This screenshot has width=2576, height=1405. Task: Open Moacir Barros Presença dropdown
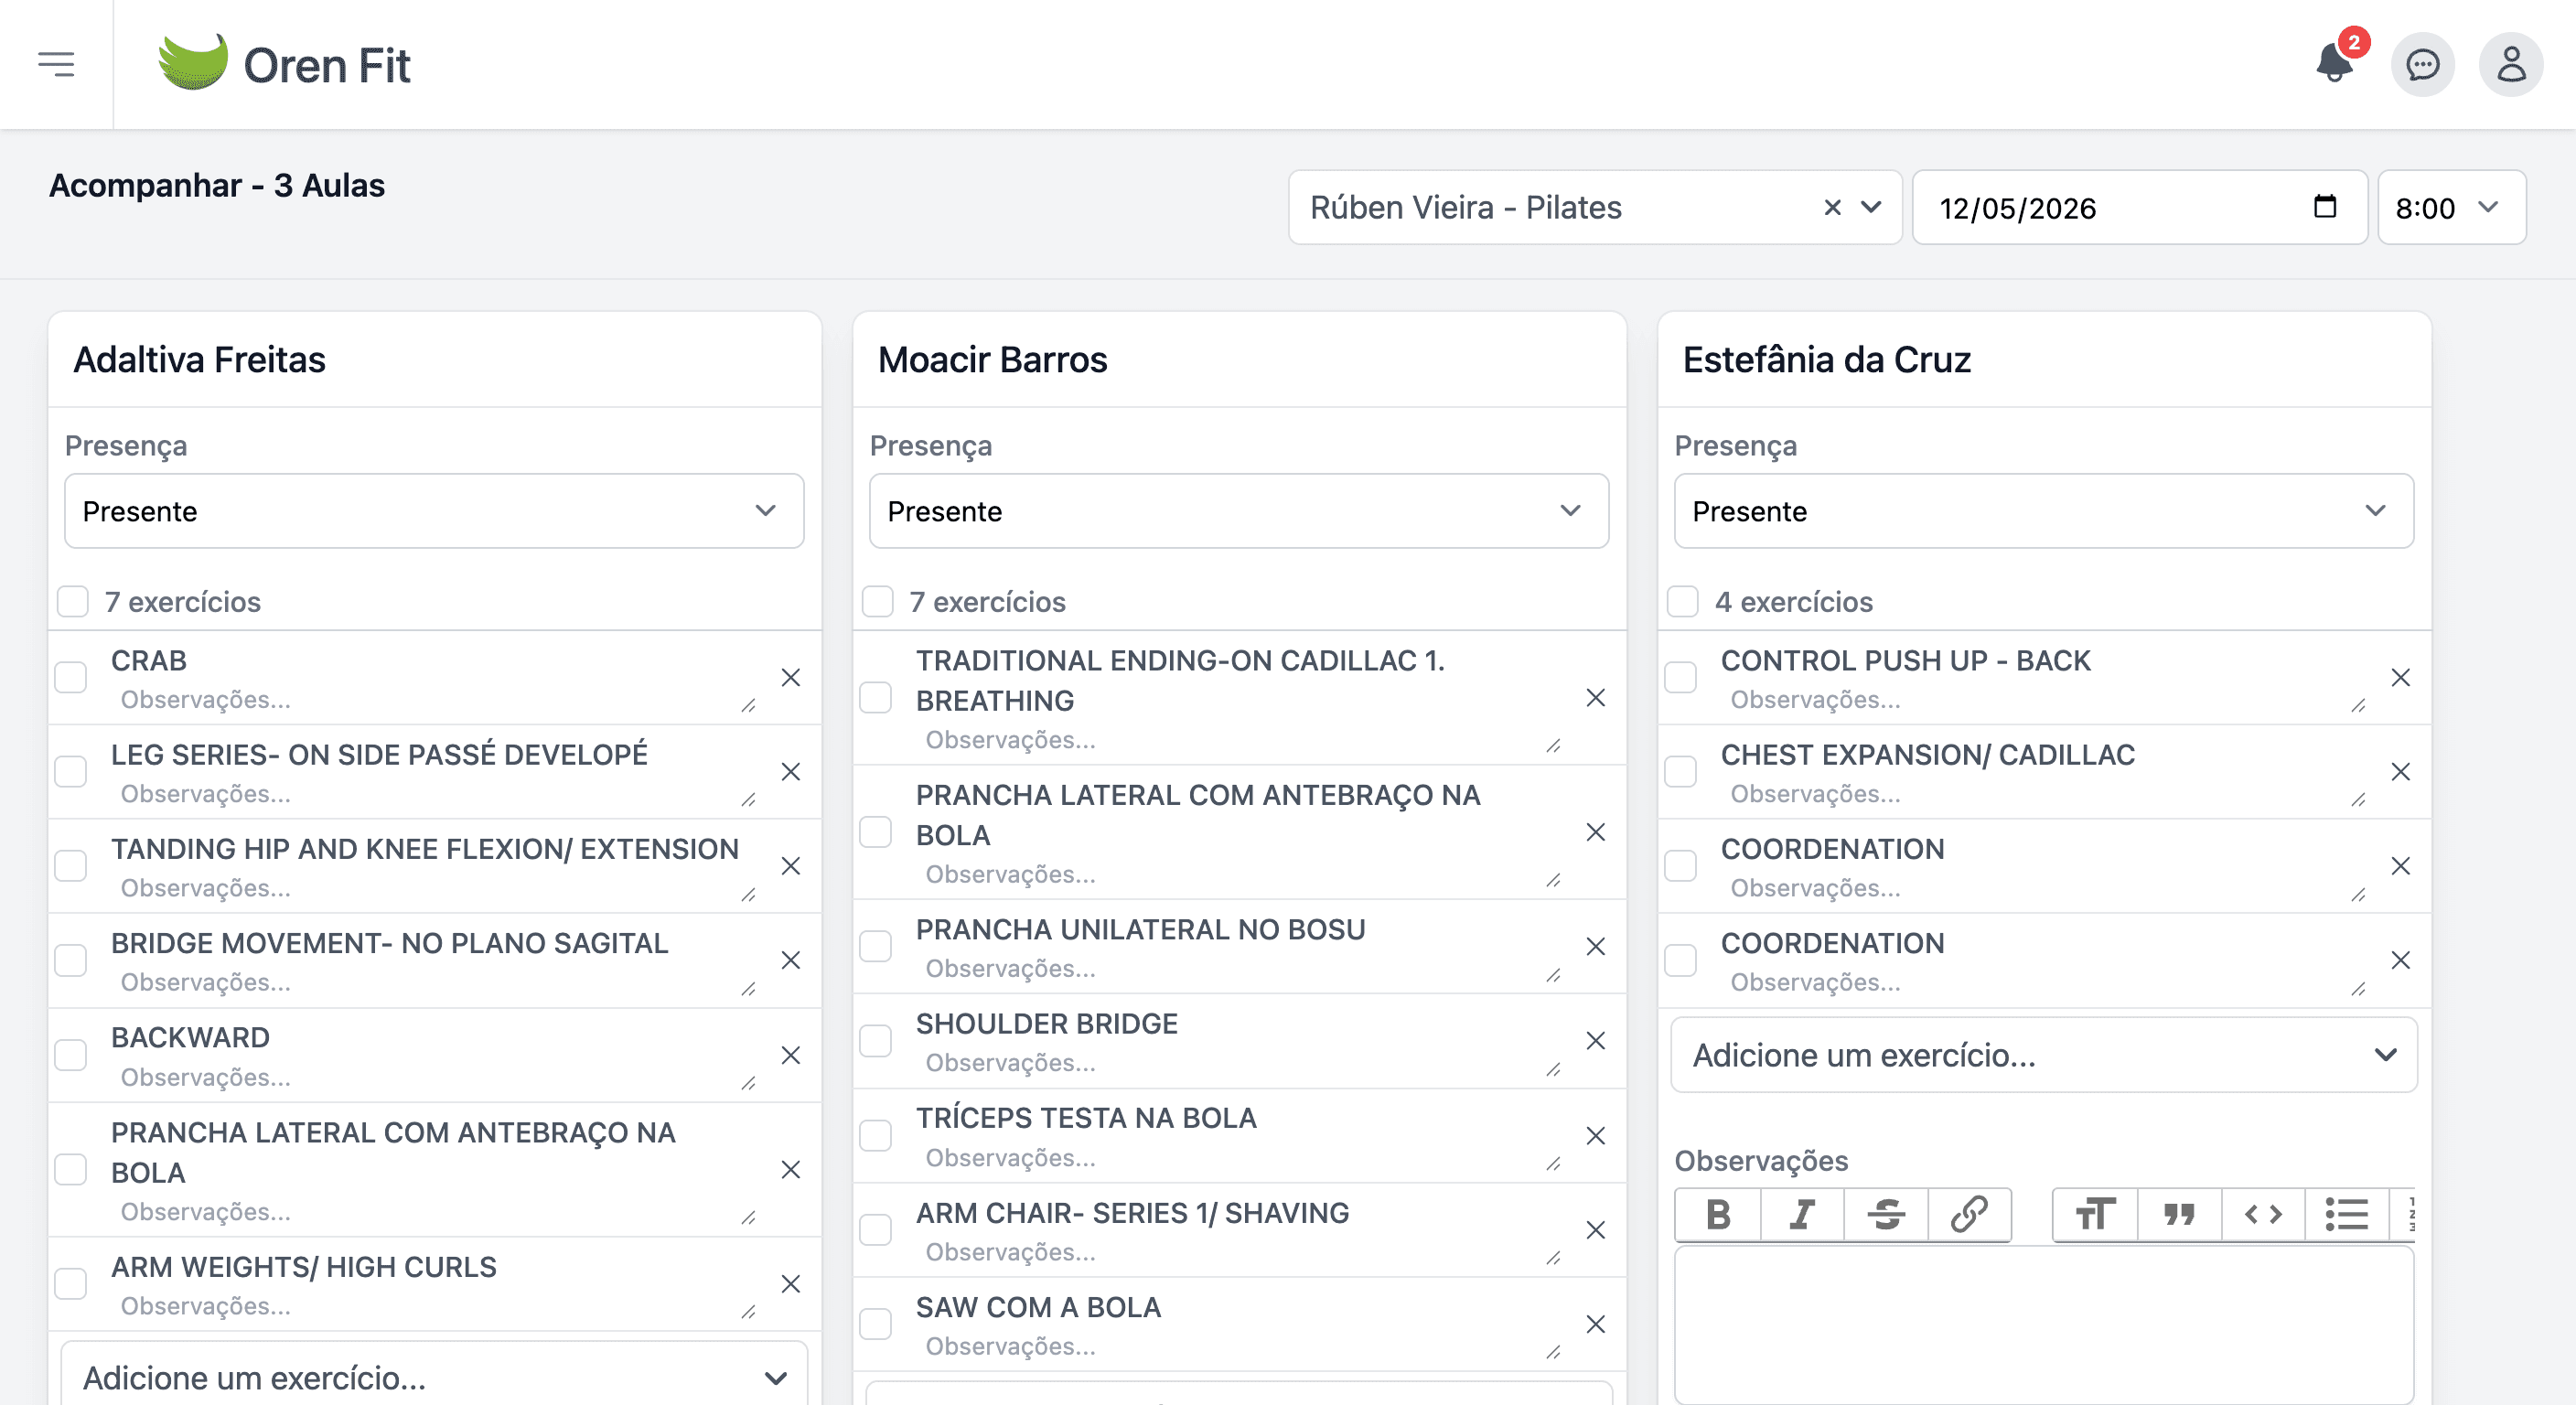(1239, 511)
